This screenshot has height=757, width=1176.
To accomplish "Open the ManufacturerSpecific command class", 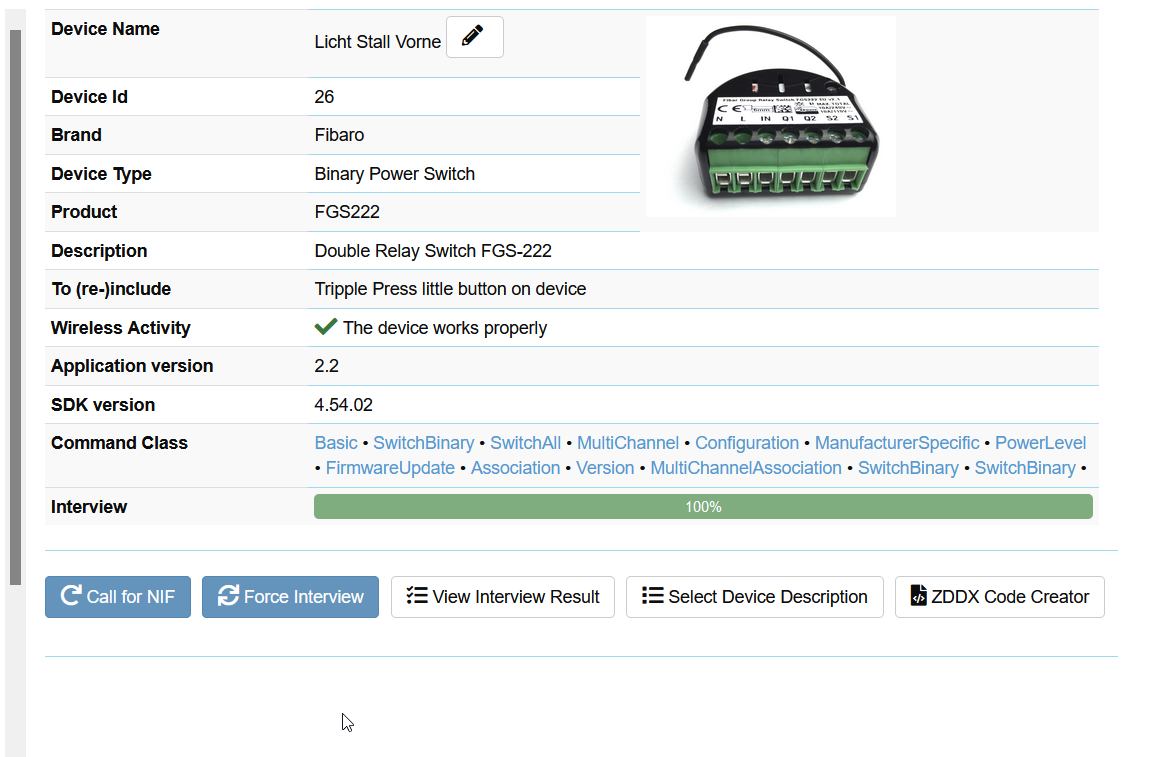I will [896, 442].
